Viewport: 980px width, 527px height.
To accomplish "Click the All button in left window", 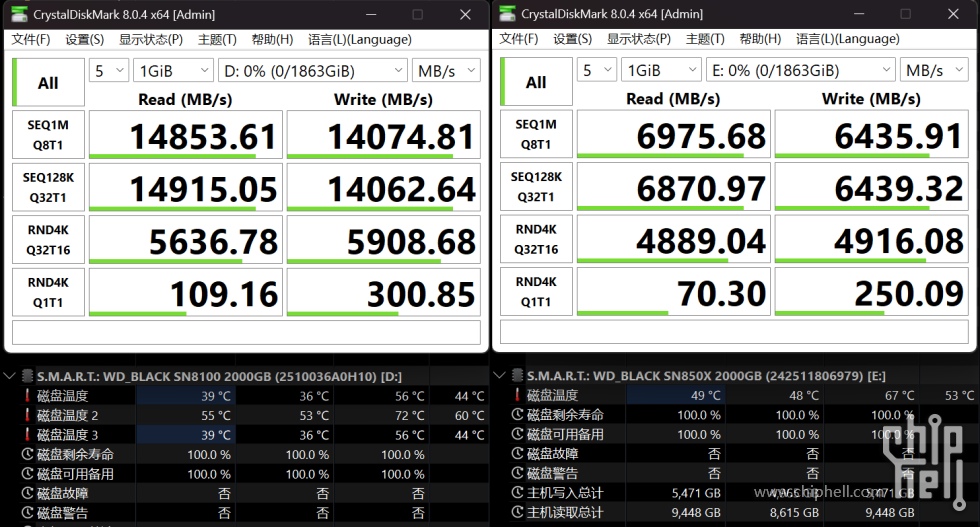I will point(48,83).
